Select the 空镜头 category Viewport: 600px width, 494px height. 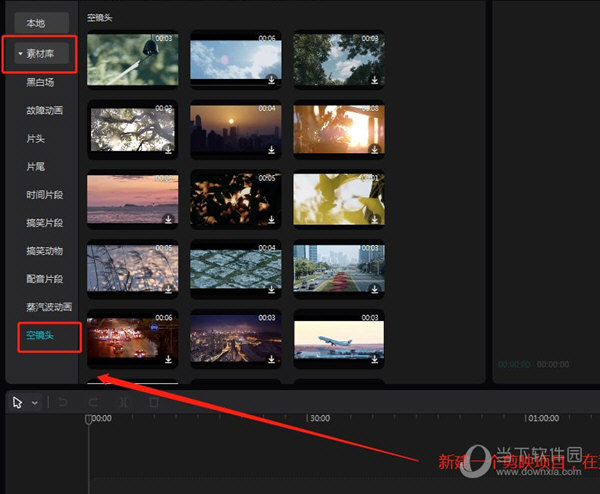(40, 335)
